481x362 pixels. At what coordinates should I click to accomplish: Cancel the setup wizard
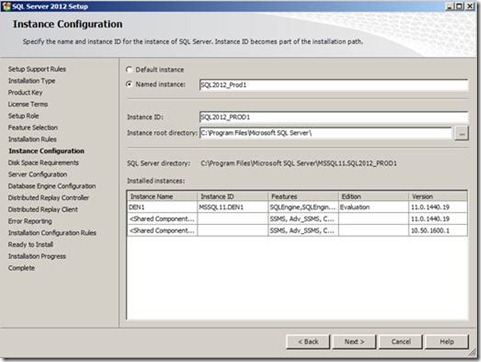[401, 342]
